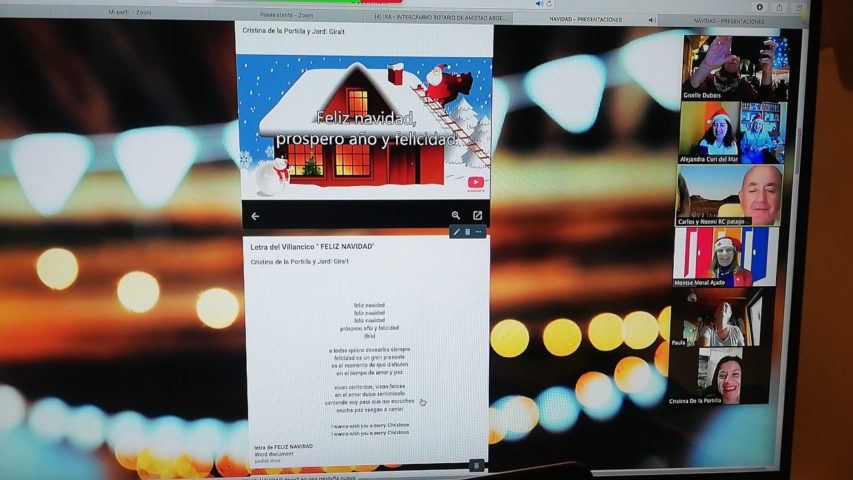Click the lyric line 'prospero año y felicidad'
The image size is (853, 480).
pos(369,328)
